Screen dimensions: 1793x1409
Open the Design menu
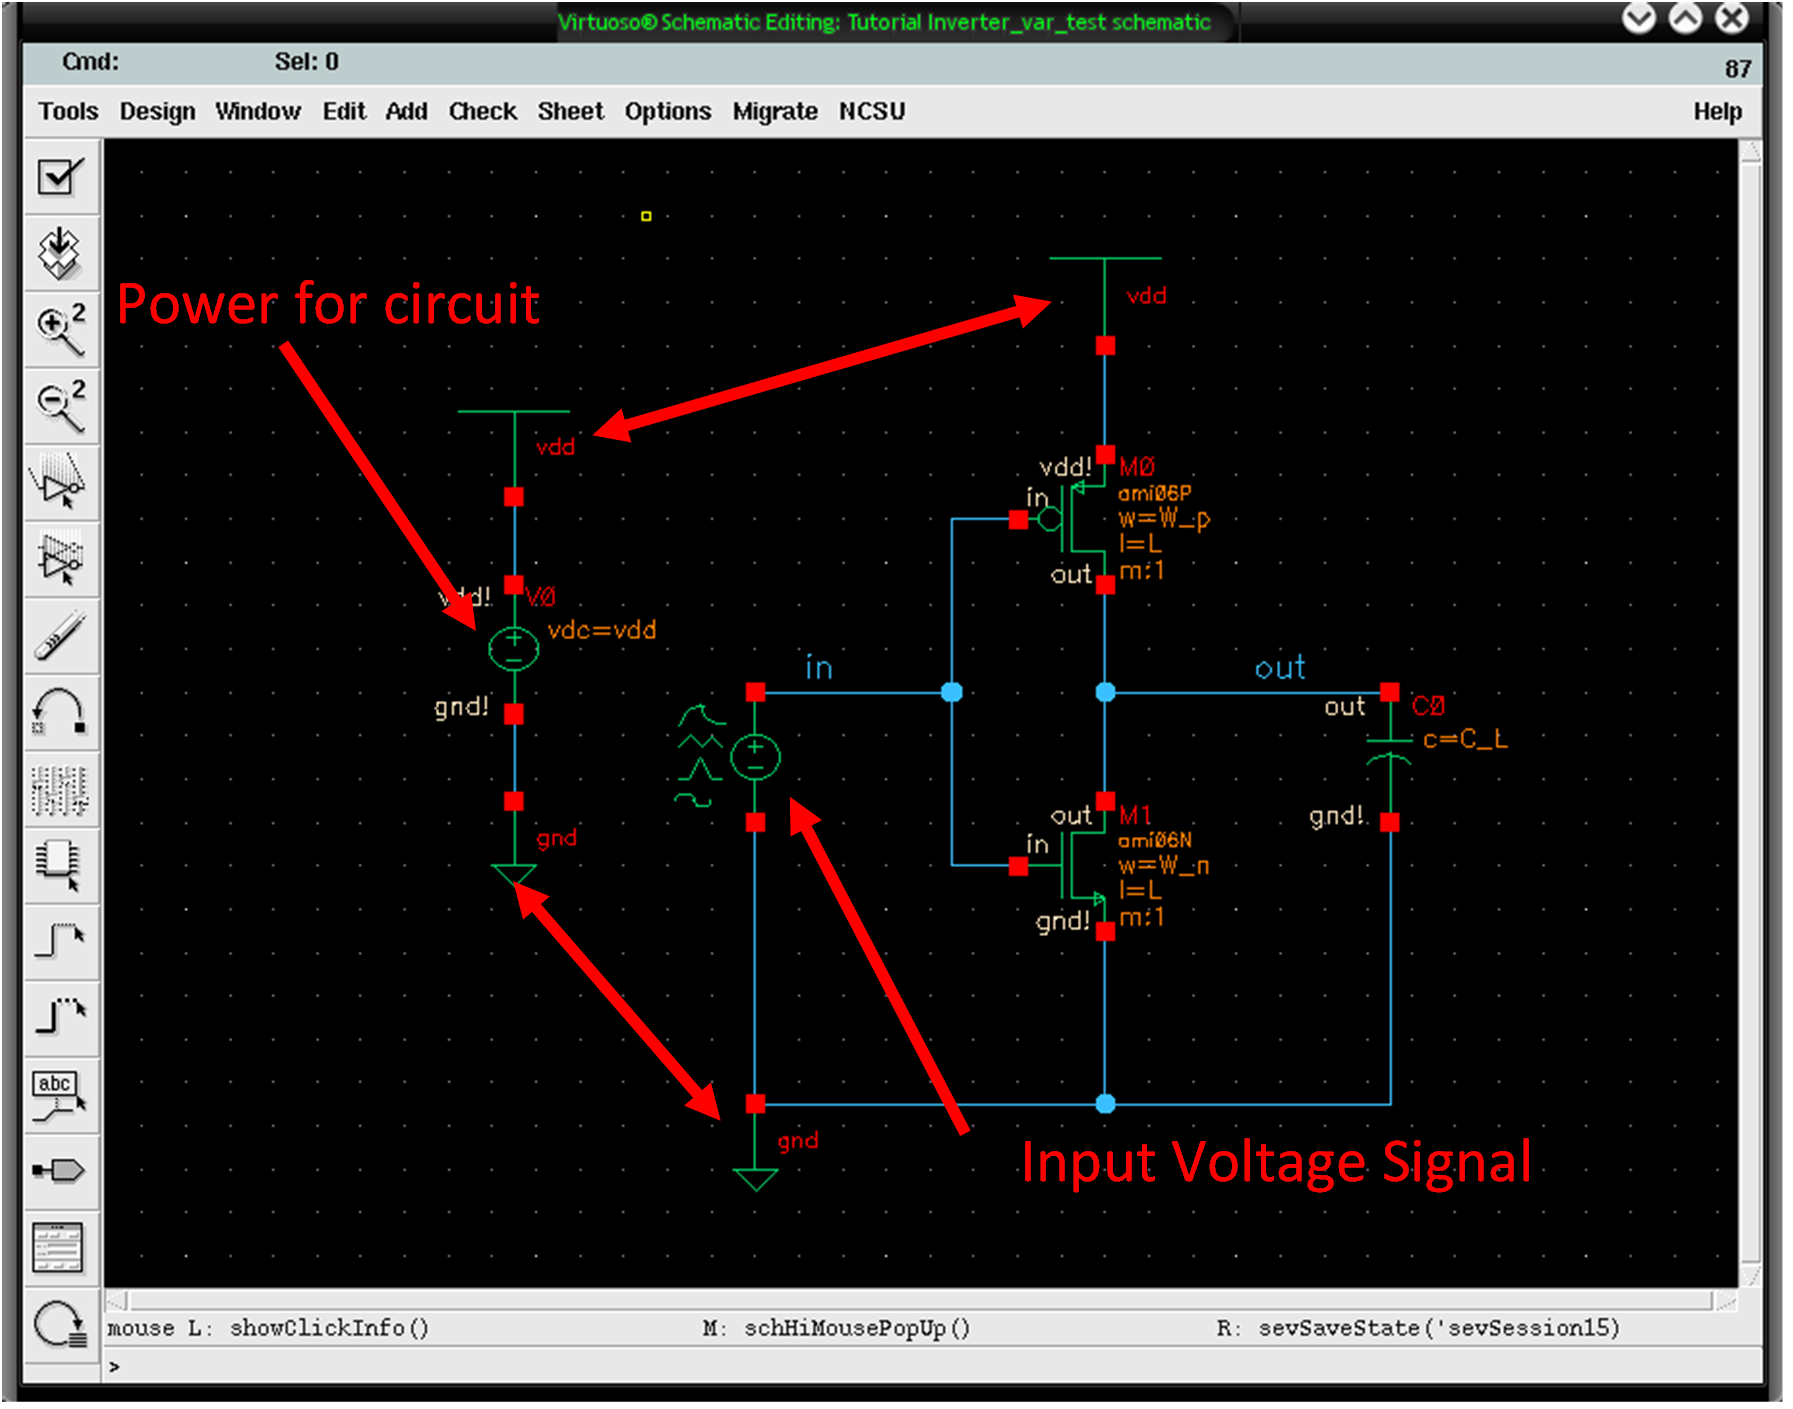click(157, 111)
